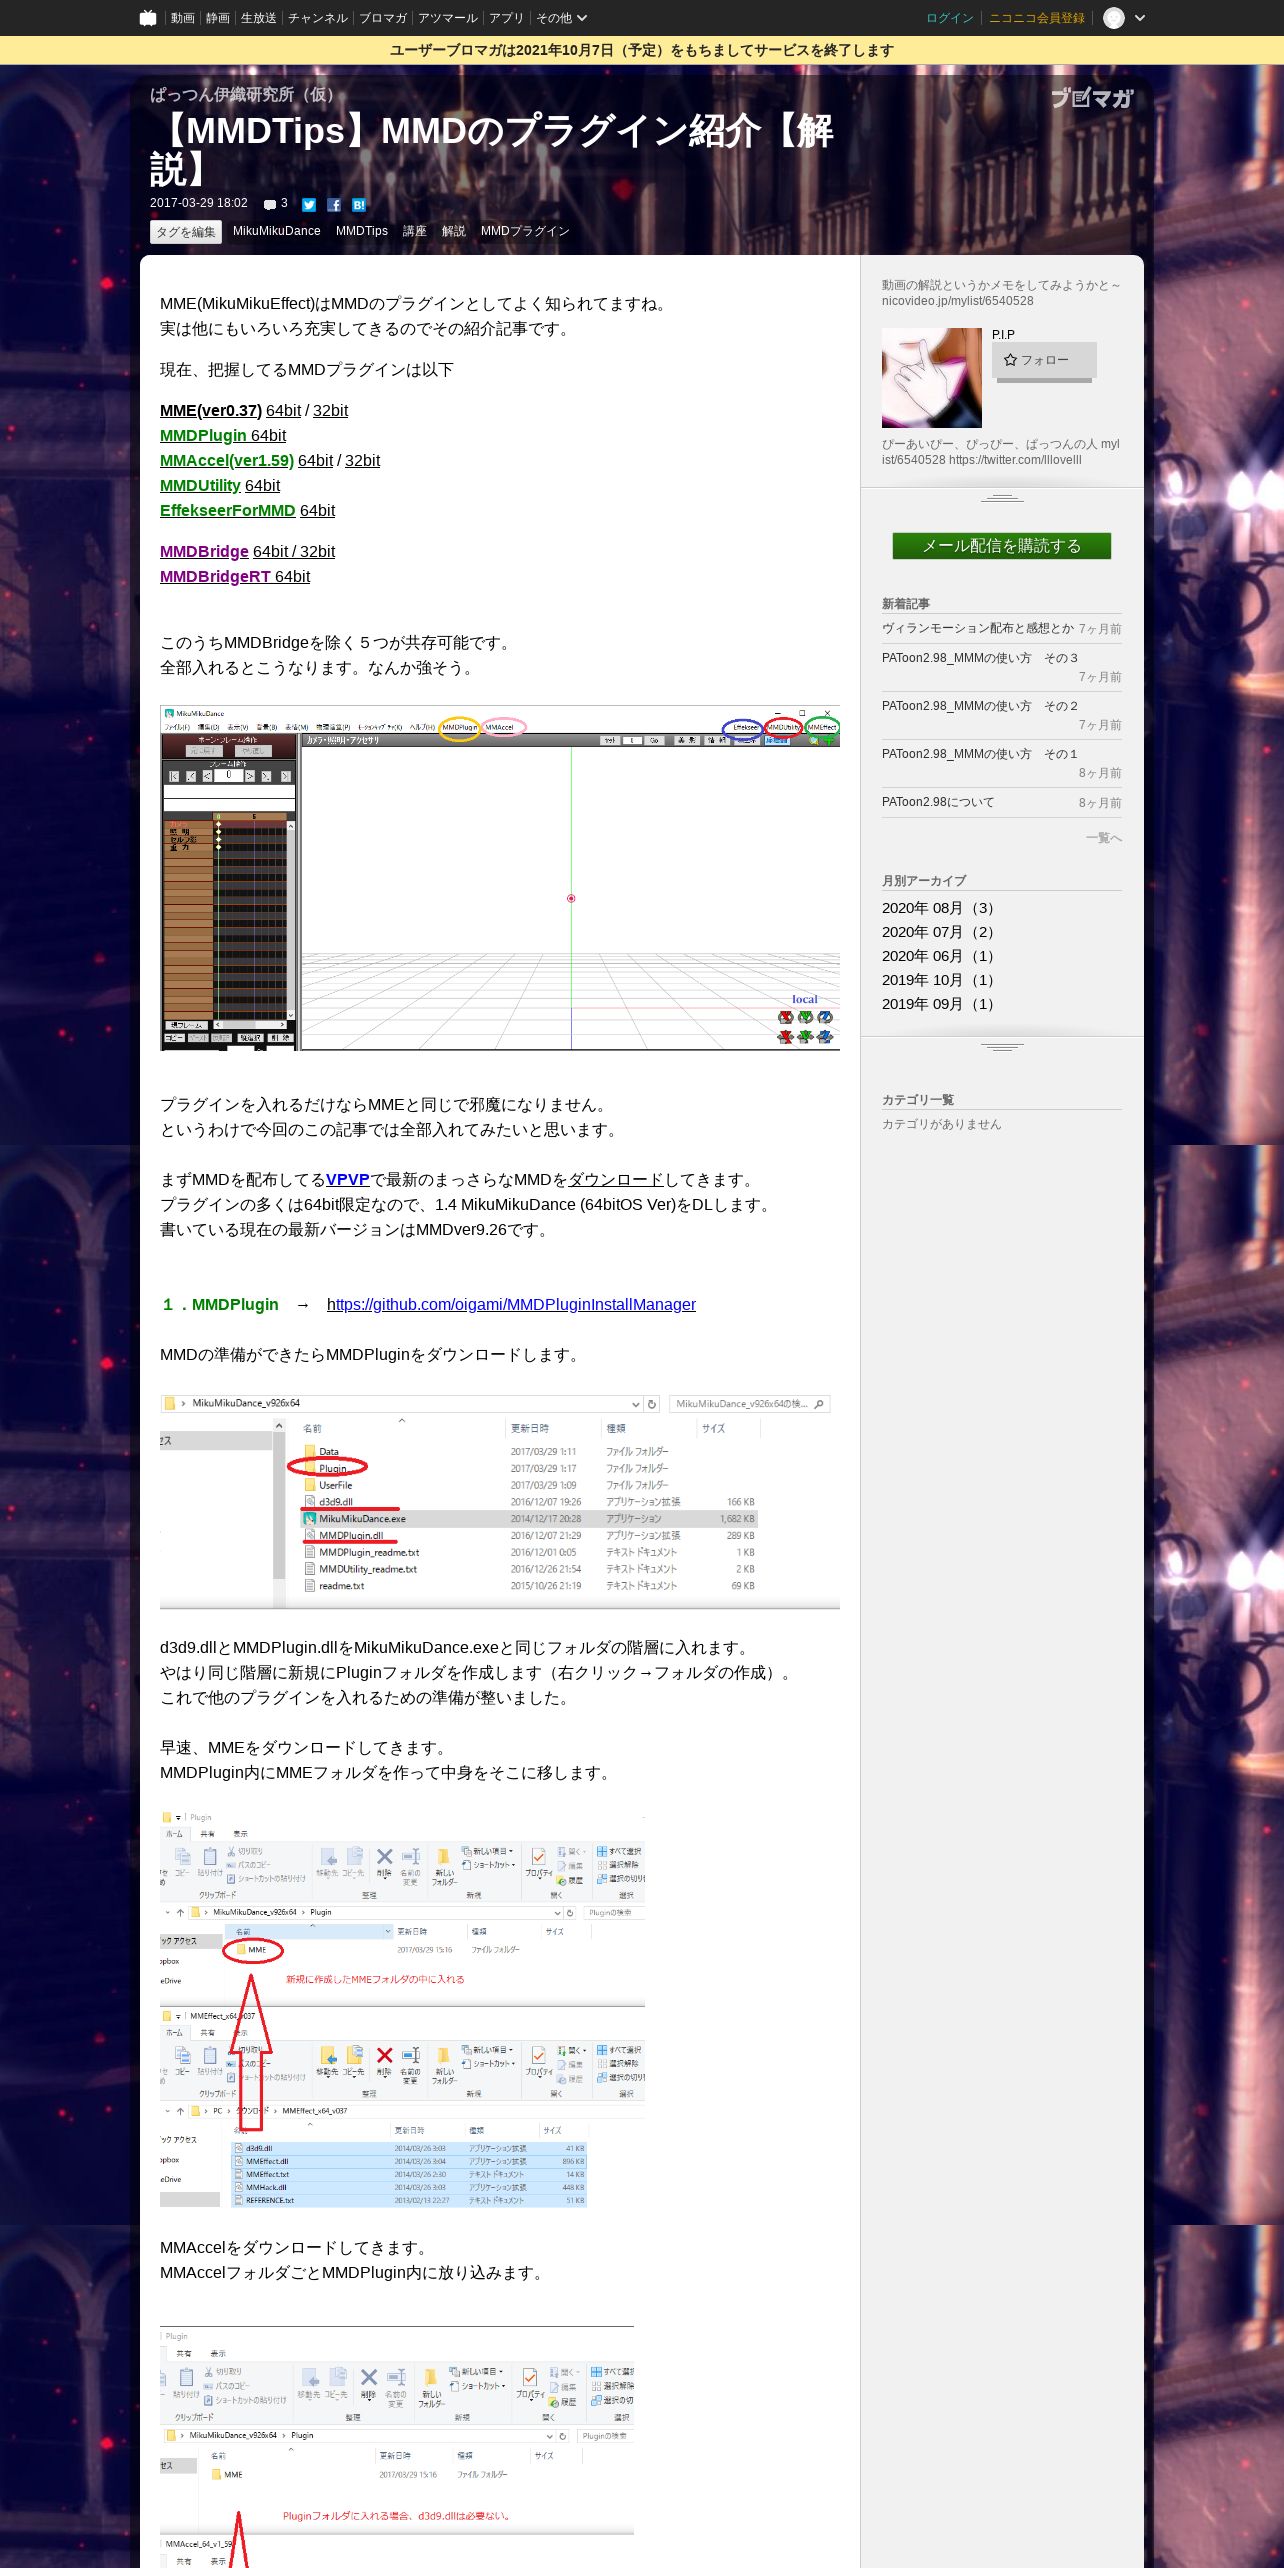Click the P.I.P author avatar thumbnail

click(932, 378)
